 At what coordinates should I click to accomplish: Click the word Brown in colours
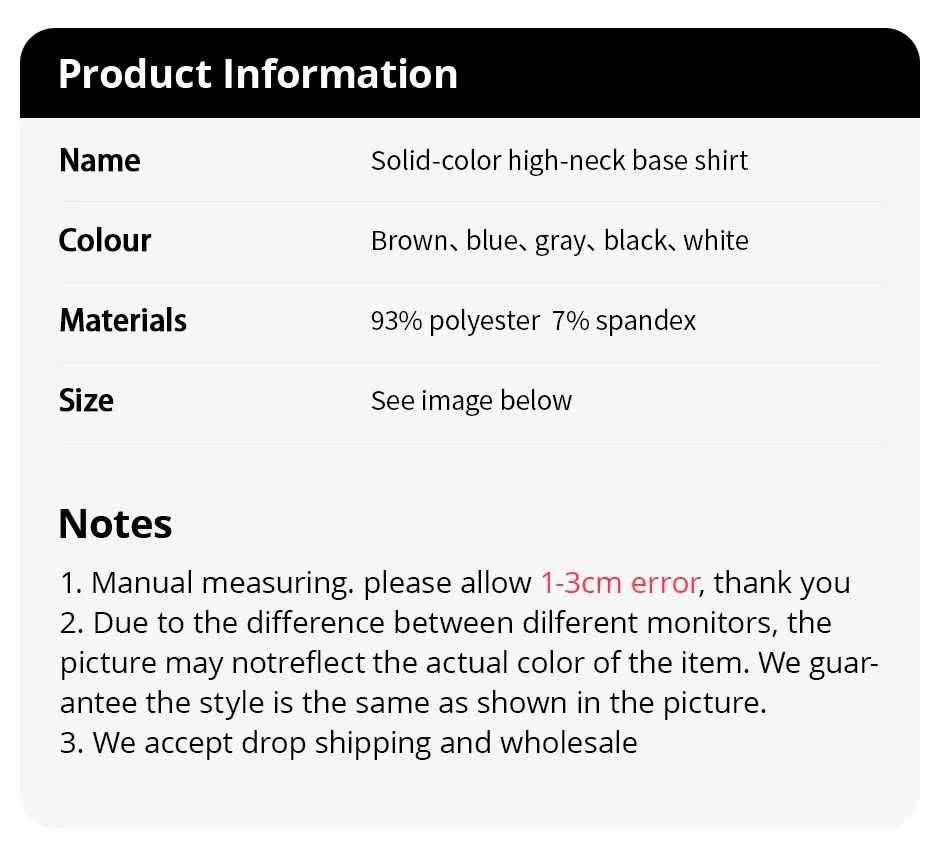tap(408, 241)
